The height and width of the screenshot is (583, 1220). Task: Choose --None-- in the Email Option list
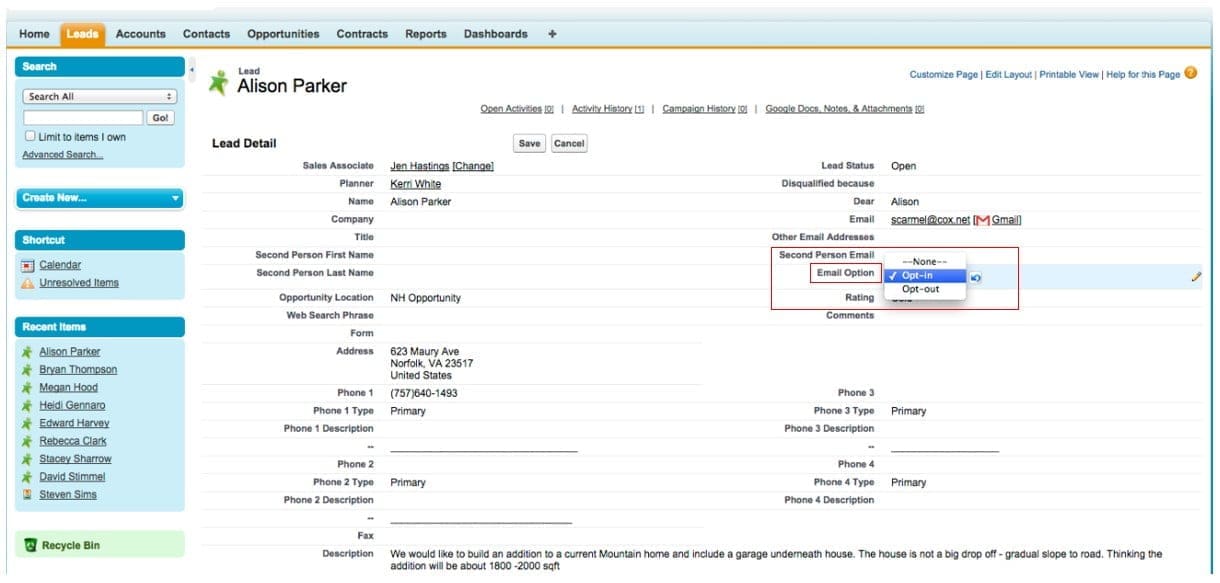click(923, 261)
